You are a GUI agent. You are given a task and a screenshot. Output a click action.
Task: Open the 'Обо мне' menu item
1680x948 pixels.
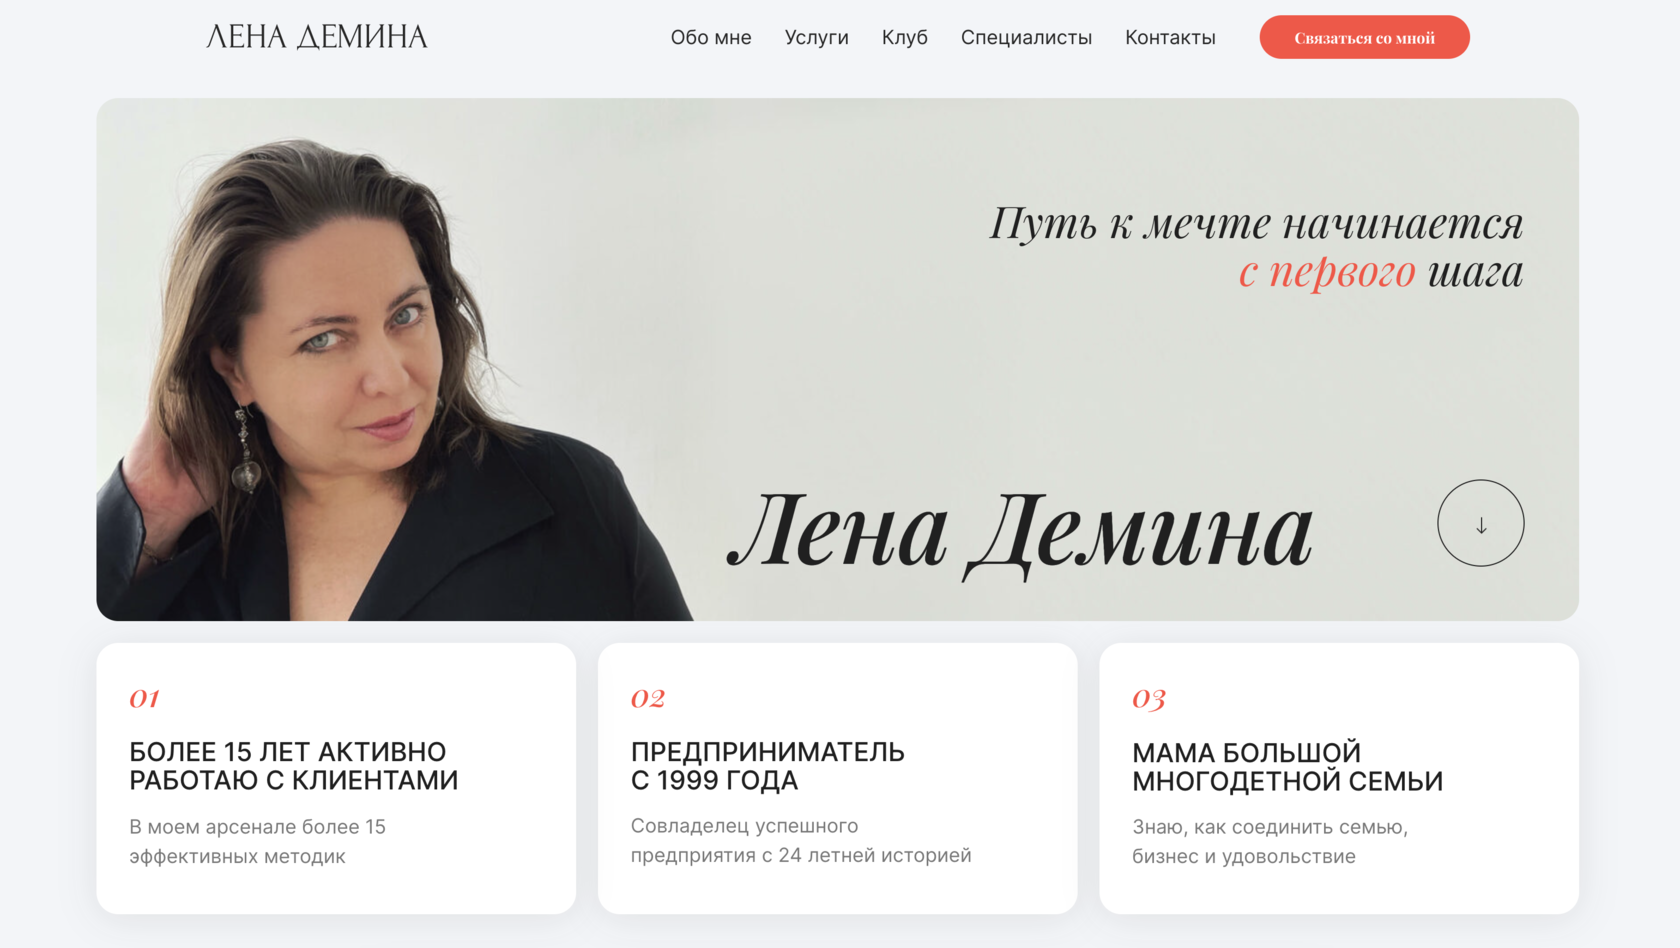[x=711, y=37]
